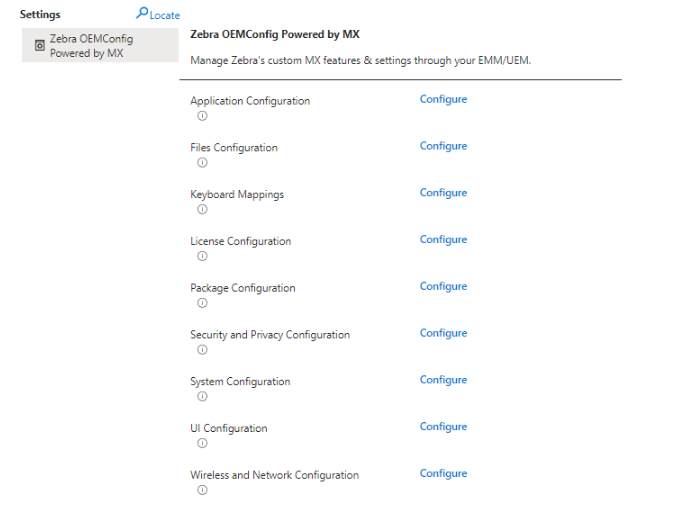Open info icon under Application Configuration
This screenshot has width=682, height=520.
[202, 116]
